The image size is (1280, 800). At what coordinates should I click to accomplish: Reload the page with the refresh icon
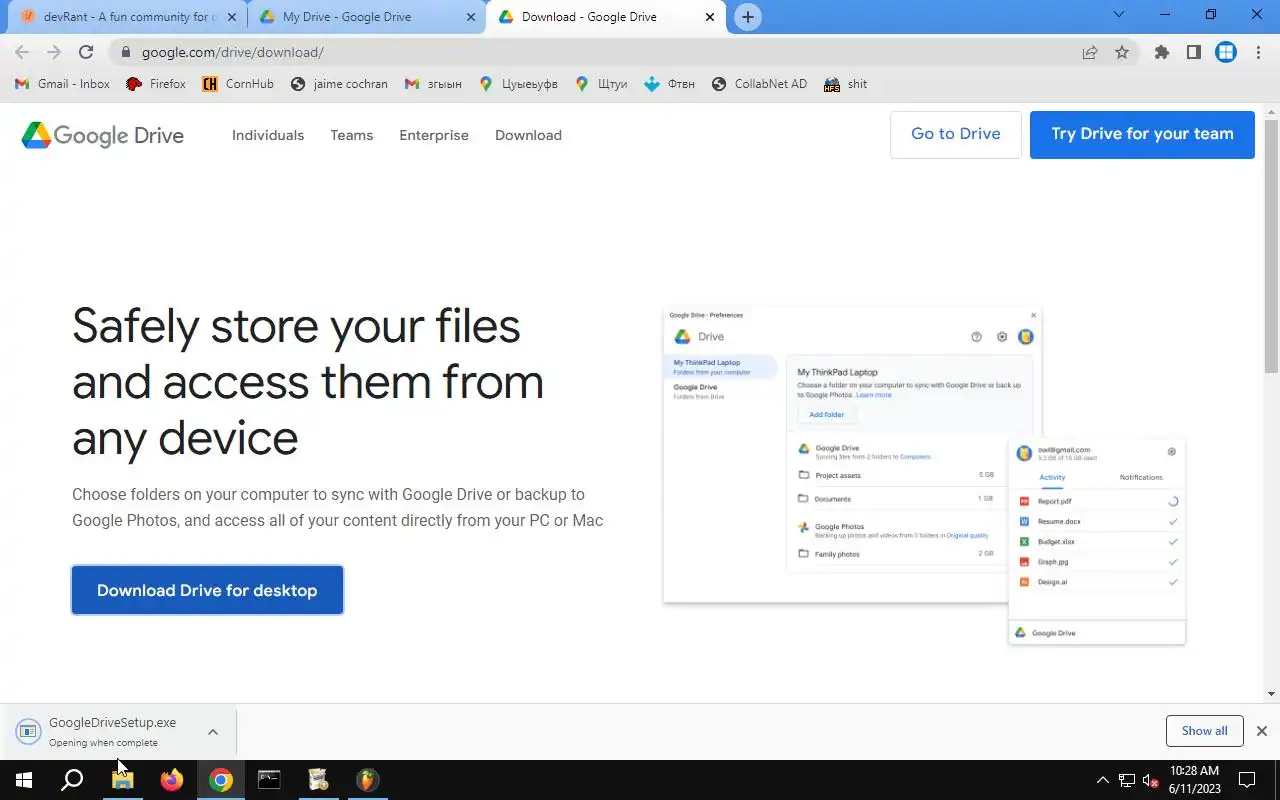tap(86, 52)
